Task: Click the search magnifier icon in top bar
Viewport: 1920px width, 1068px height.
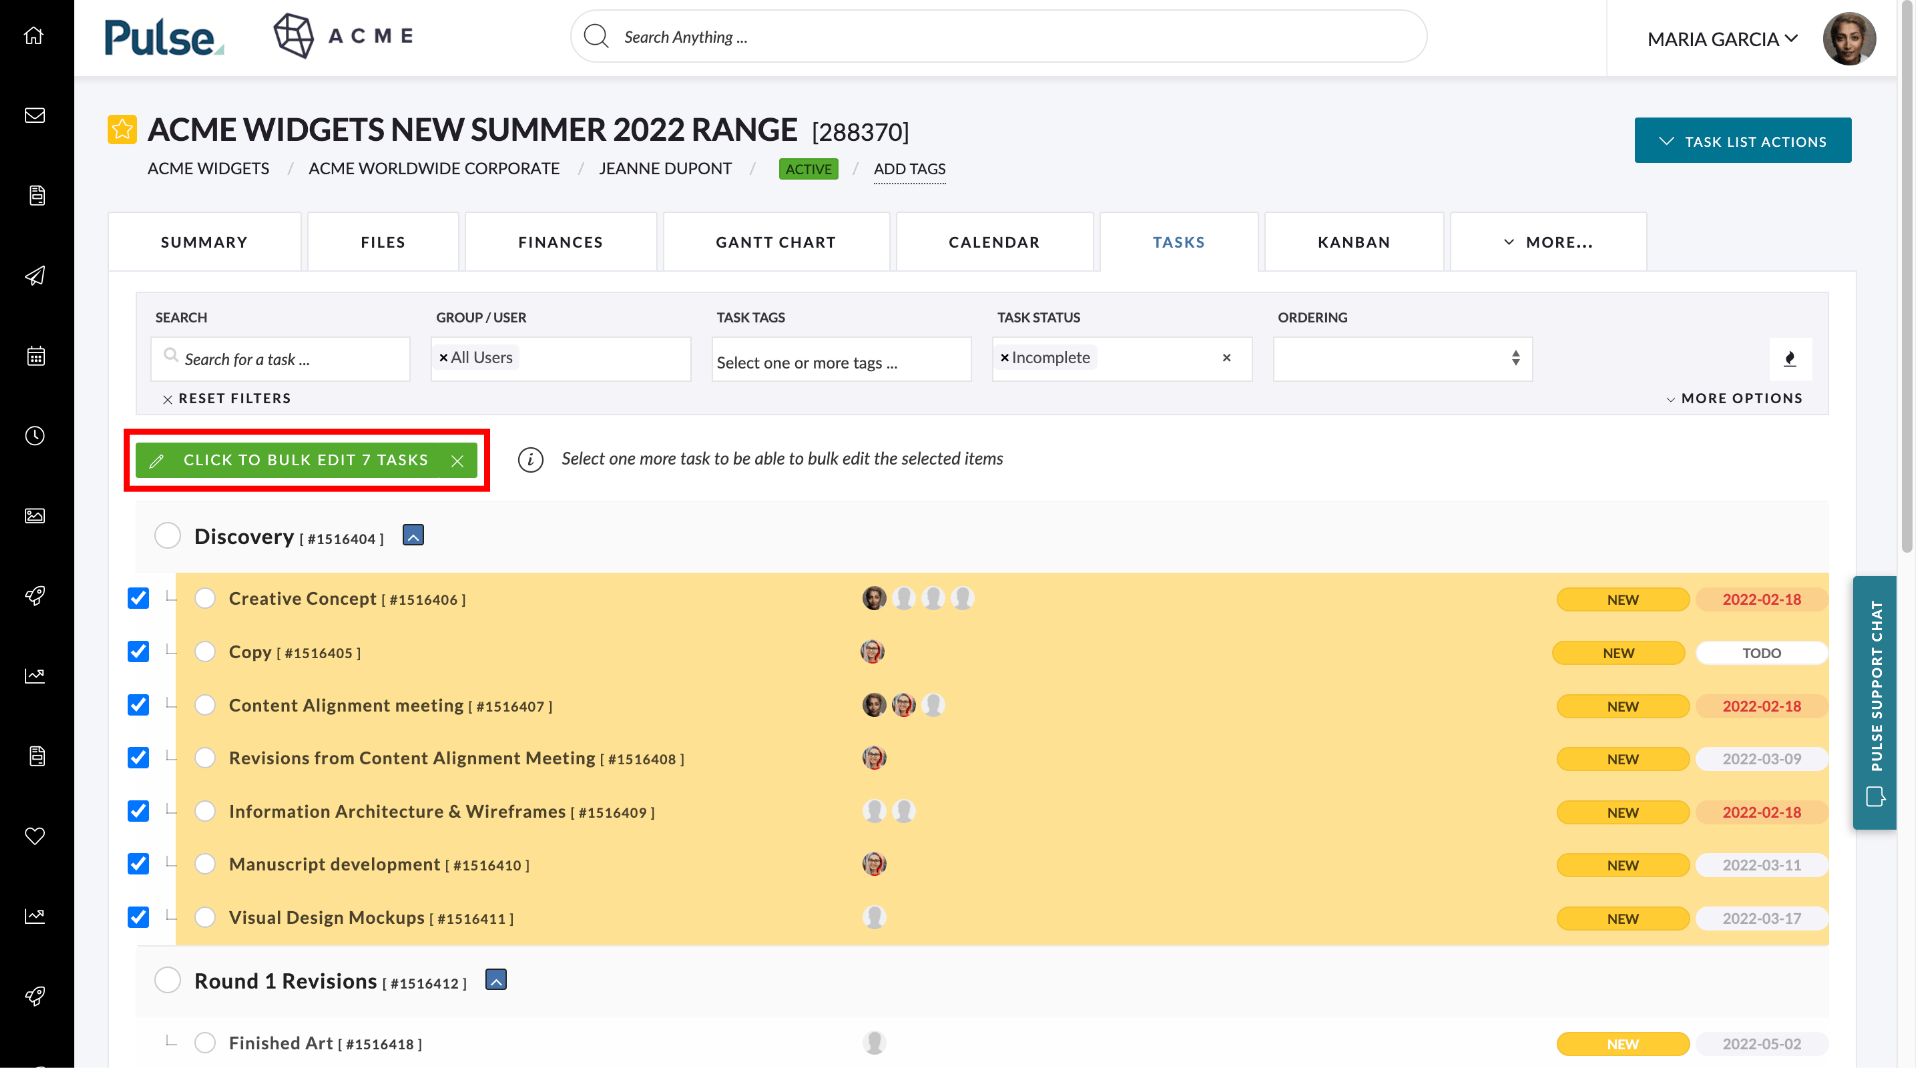Action: click(x=596, y=36)
